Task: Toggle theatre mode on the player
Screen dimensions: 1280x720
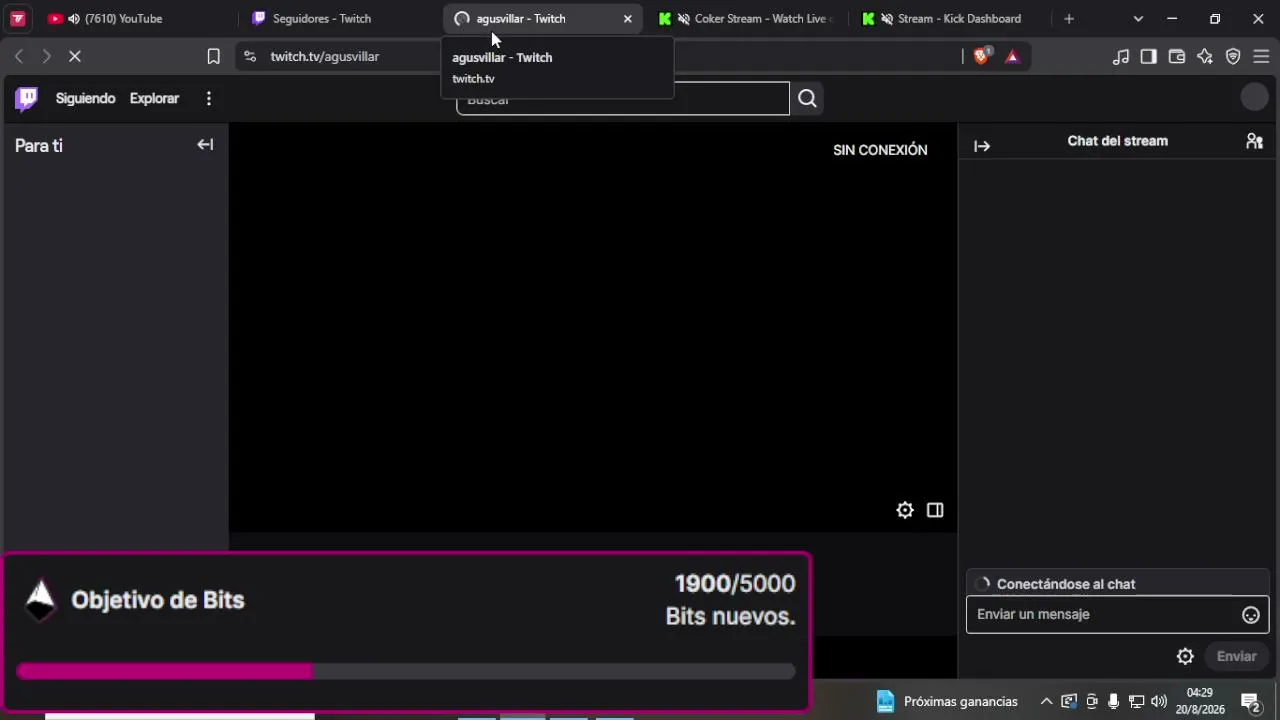Action: [x=935, y=510]
